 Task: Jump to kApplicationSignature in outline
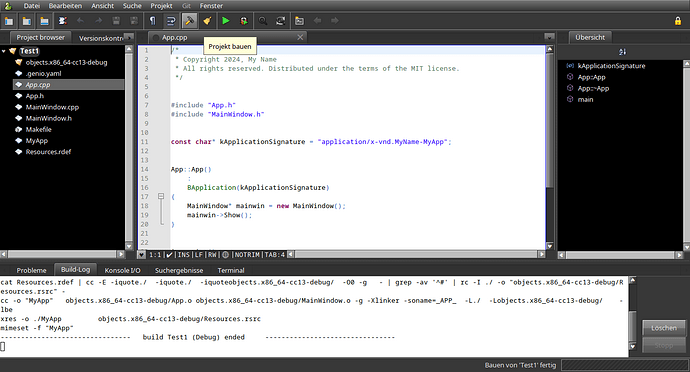611,66
